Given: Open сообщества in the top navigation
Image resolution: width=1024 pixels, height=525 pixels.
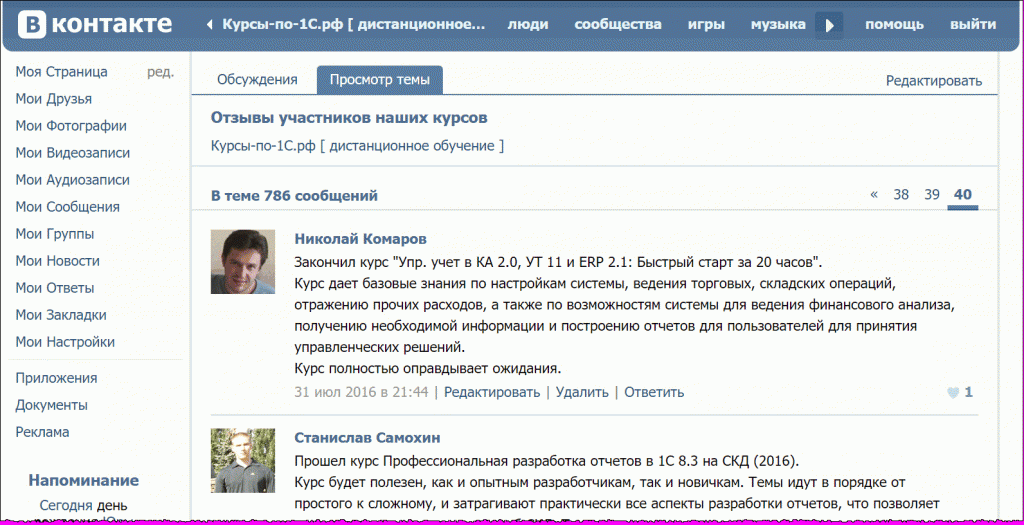Looking at the screenshot, I should pos(618,25).
